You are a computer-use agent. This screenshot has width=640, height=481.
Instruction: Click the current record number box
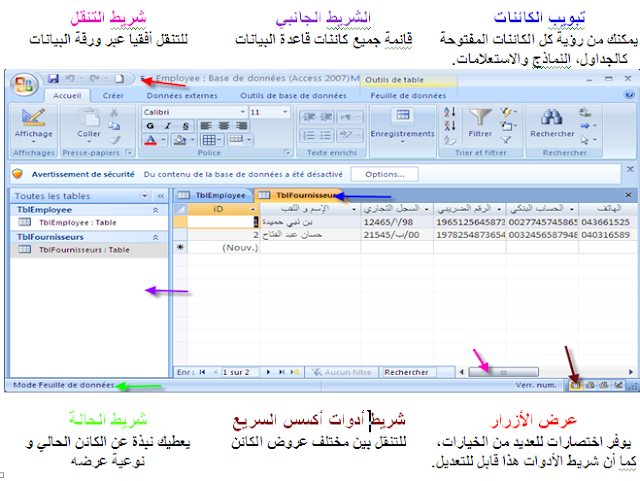pyautogui.click(x=240, y=372)
